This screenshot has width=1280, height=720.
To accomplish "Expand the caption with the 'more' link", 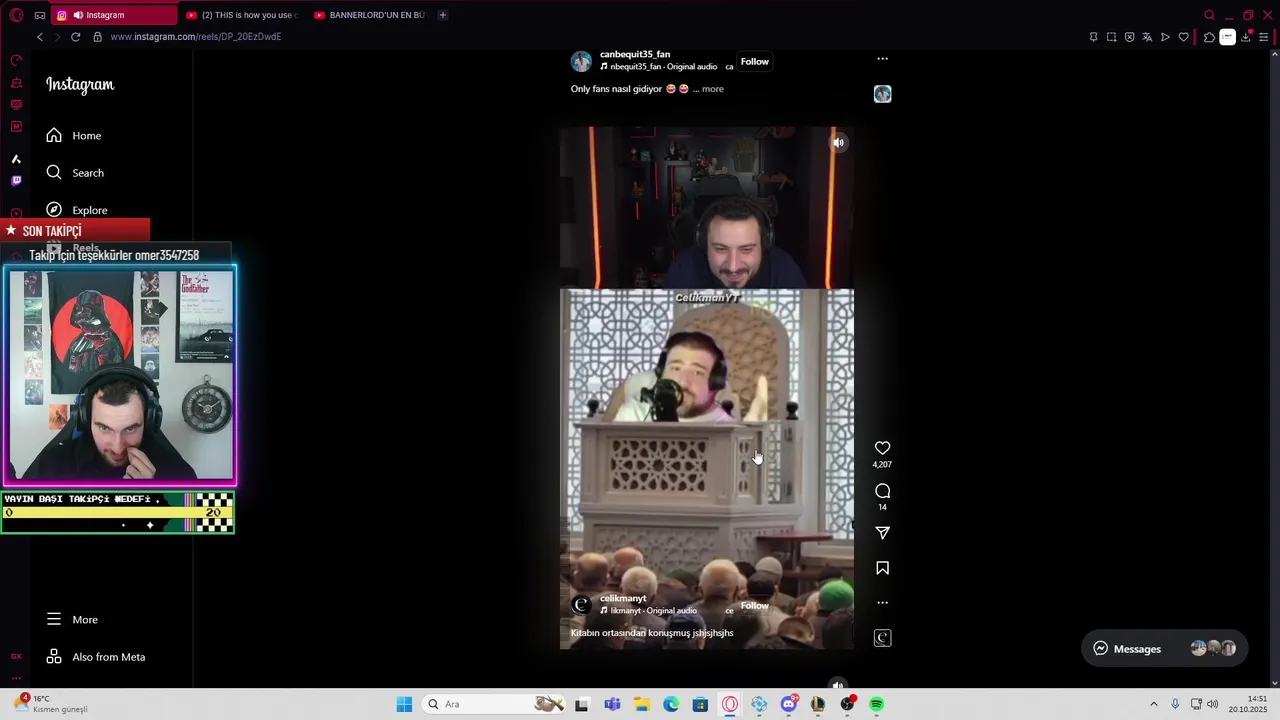I will tap(712, 89).
